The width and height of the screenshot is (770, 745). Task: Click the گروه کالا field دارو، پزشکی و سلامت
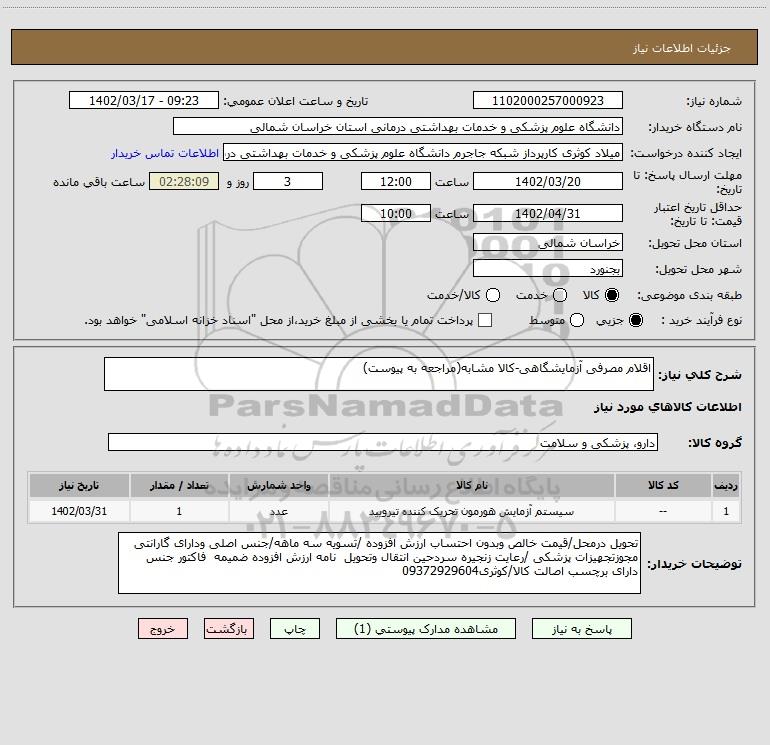(383, 442)
